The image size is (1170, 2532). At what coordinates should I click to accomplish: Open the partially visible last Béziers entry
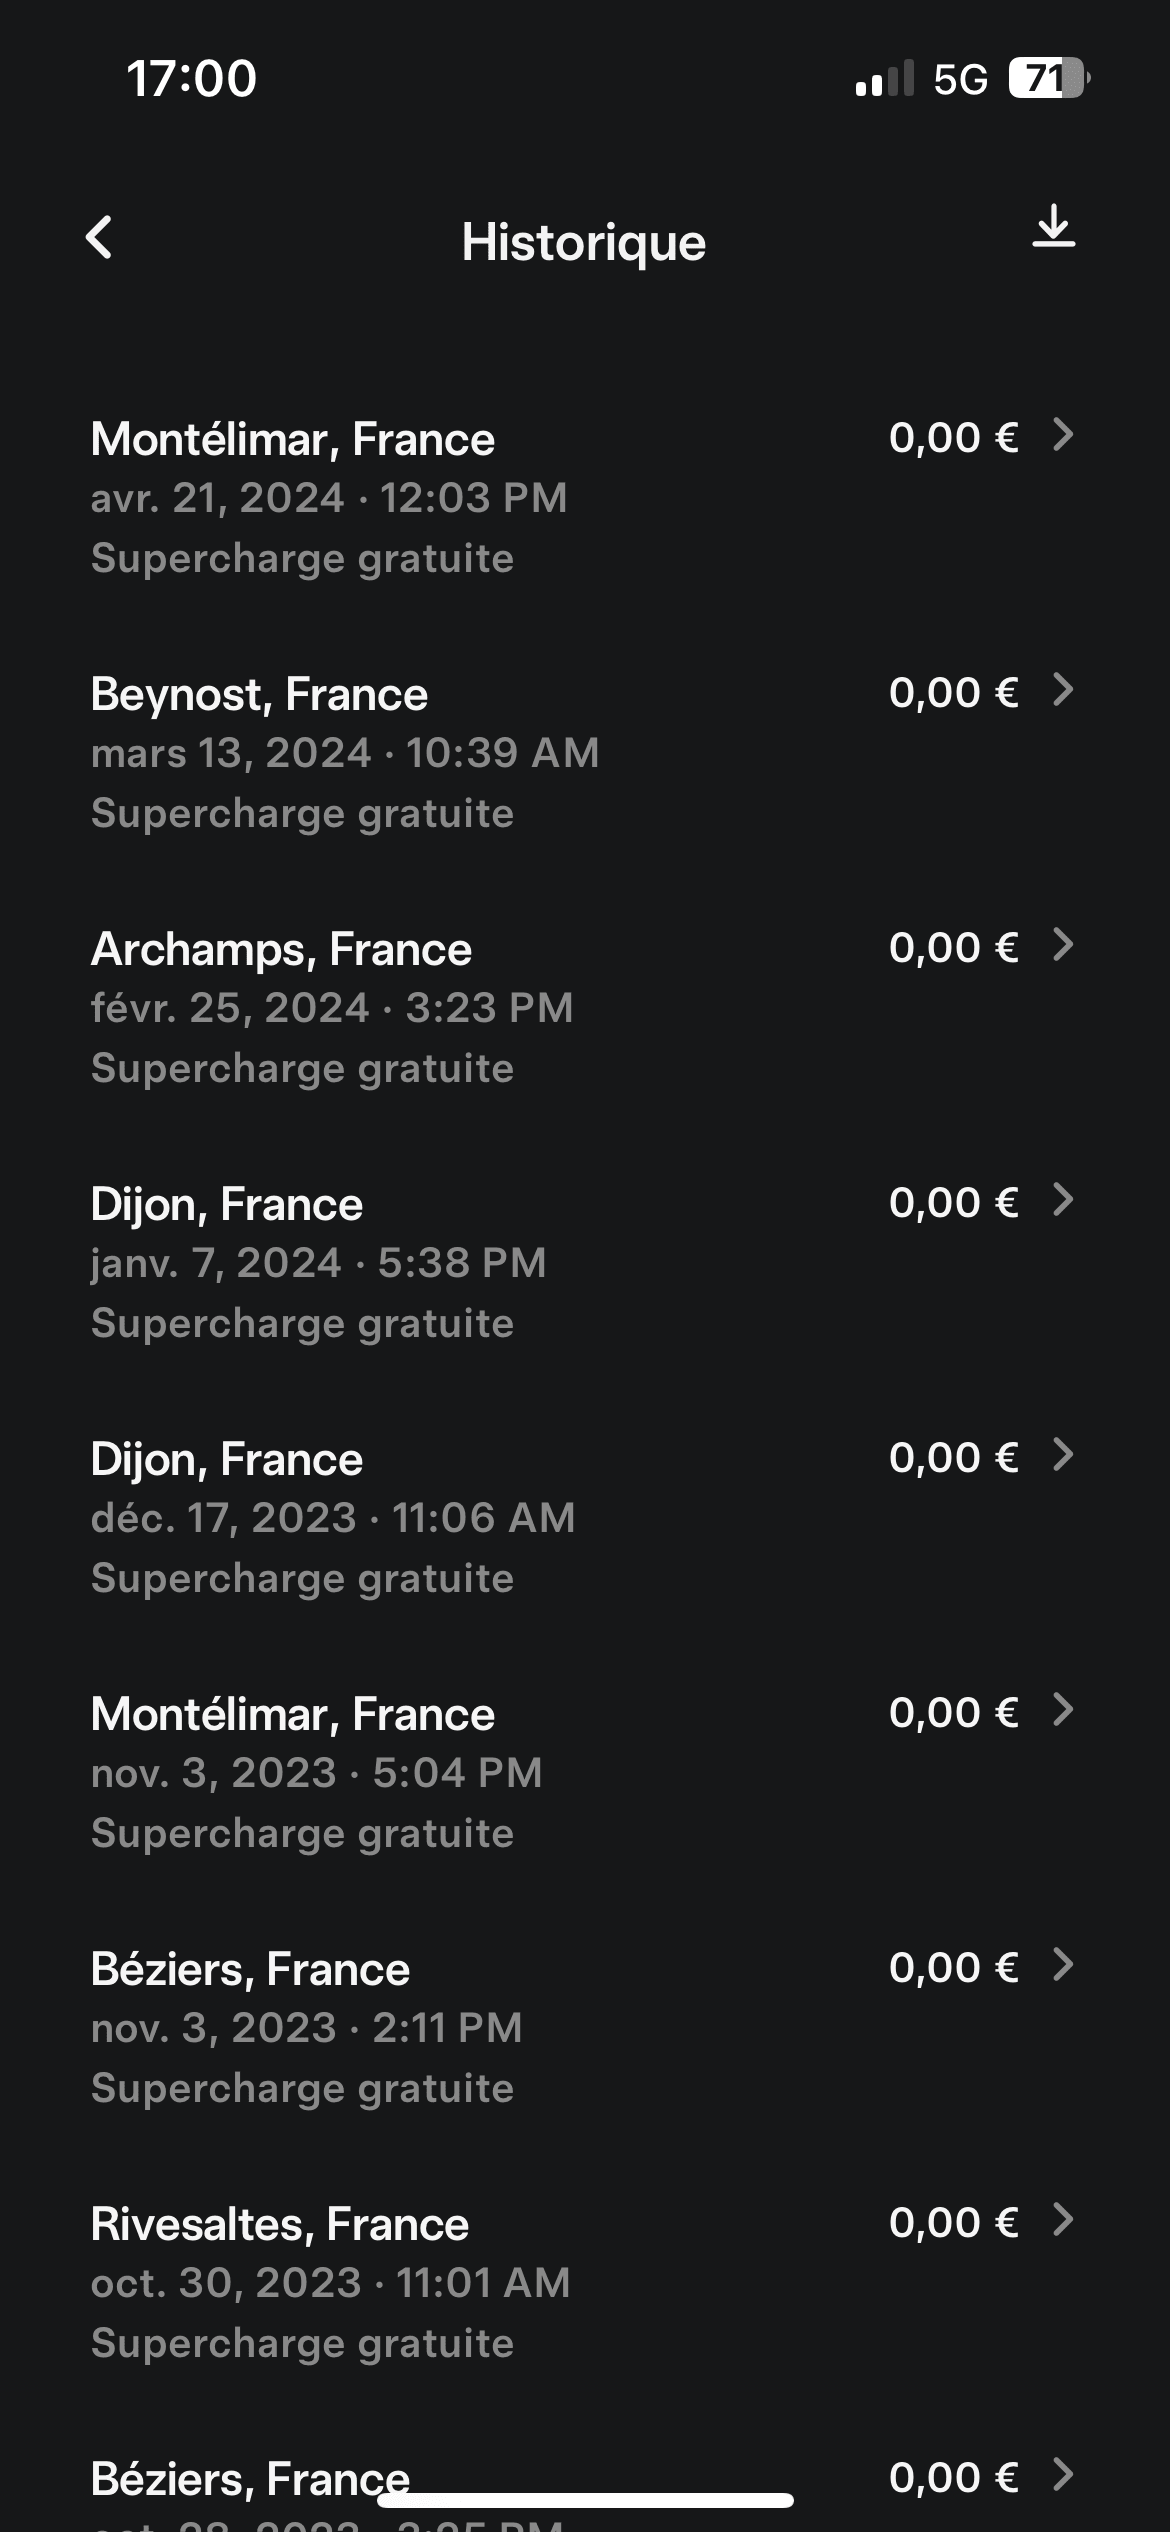point(250,2478)
